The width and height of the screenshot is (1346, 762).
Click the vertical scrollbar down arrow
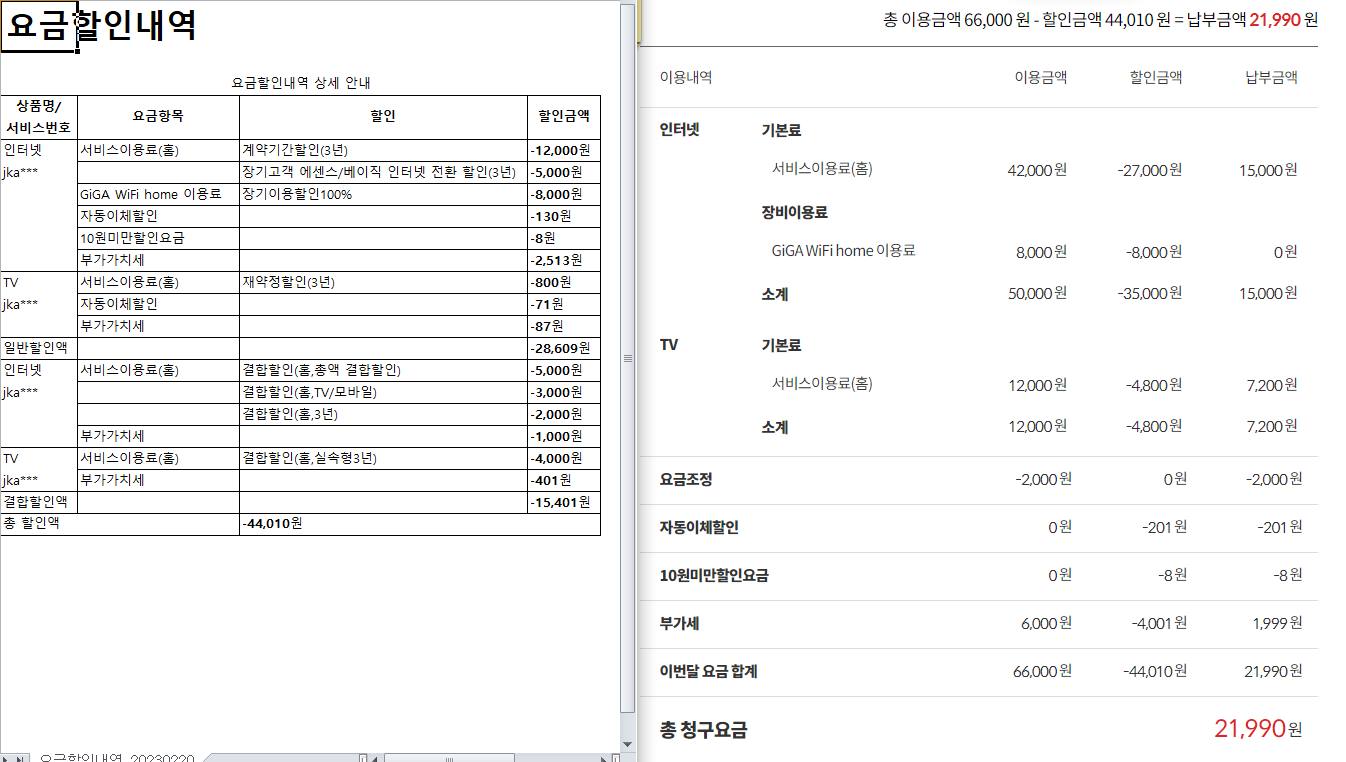[627, 744]
